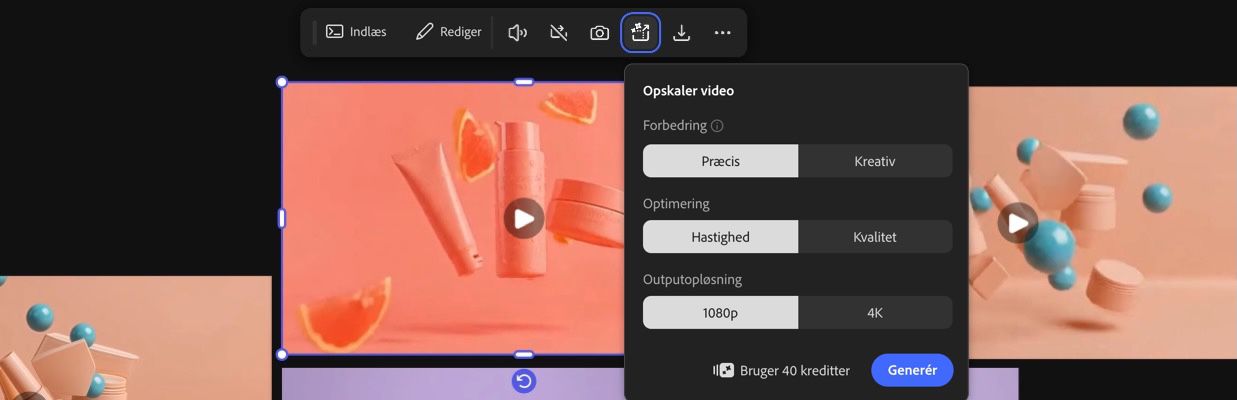Click the bottom-edge middle resize handle
Screen dimensions: 1237x400
524,354
